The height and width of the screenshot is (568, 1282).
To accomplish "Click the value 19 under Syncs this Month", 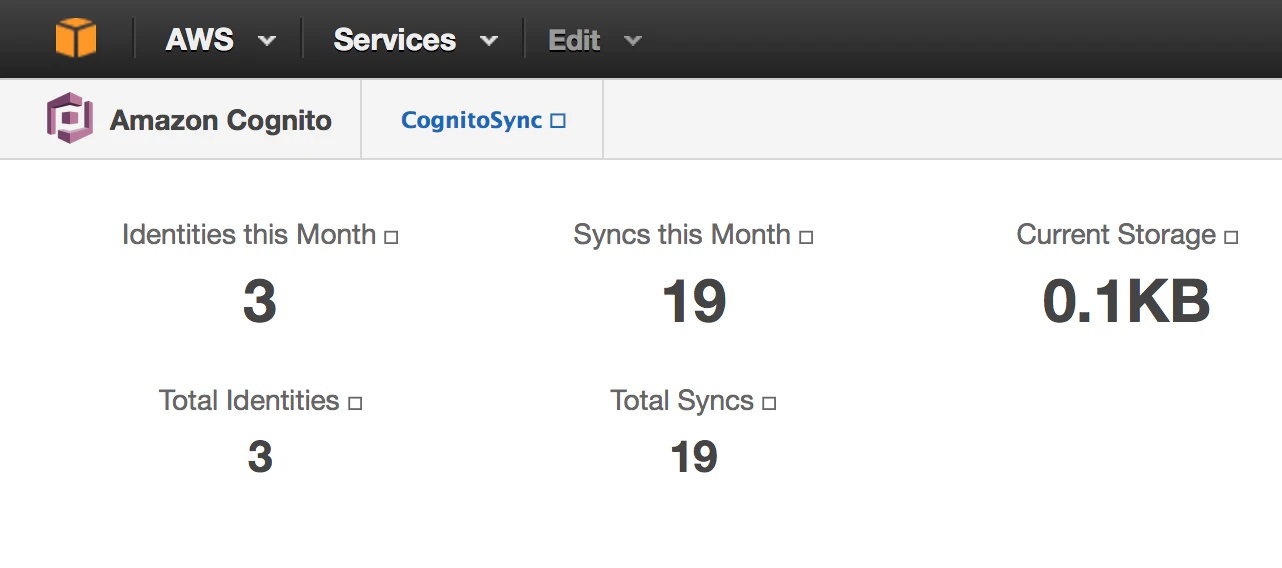I will [x=693, y=301].
